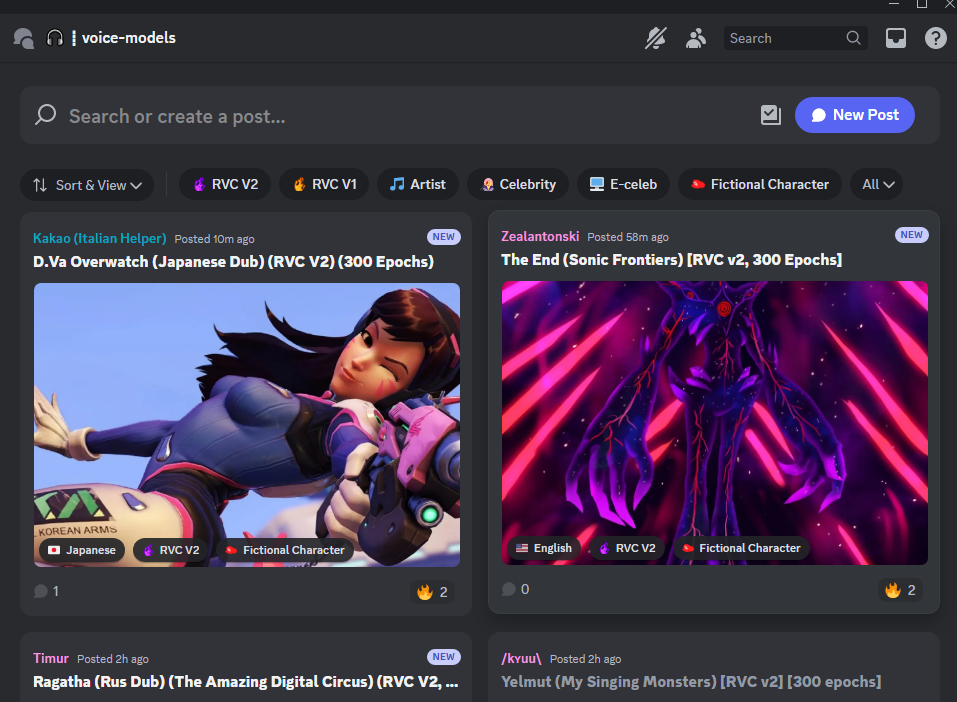This screenshot has height=702, width=957.
Task: Click the NEW badge on the Ragatha post
Action: (x=444, y=657)
